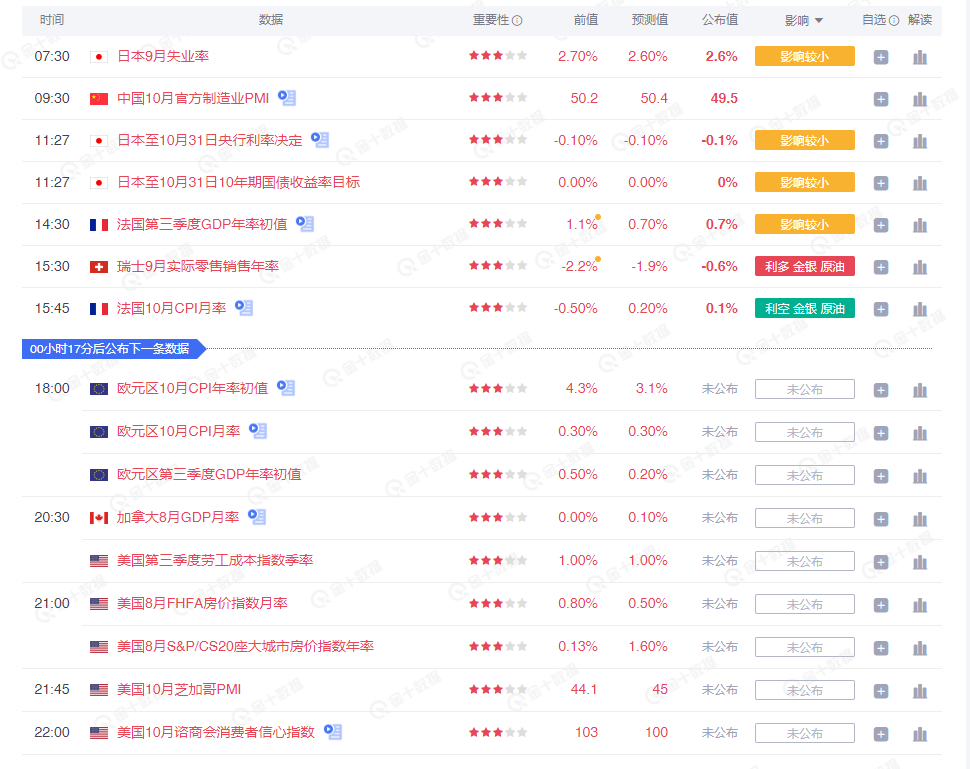Open the 日本9月失业率 data detail link
Screen dimensions: 970x769
point(165,57)
